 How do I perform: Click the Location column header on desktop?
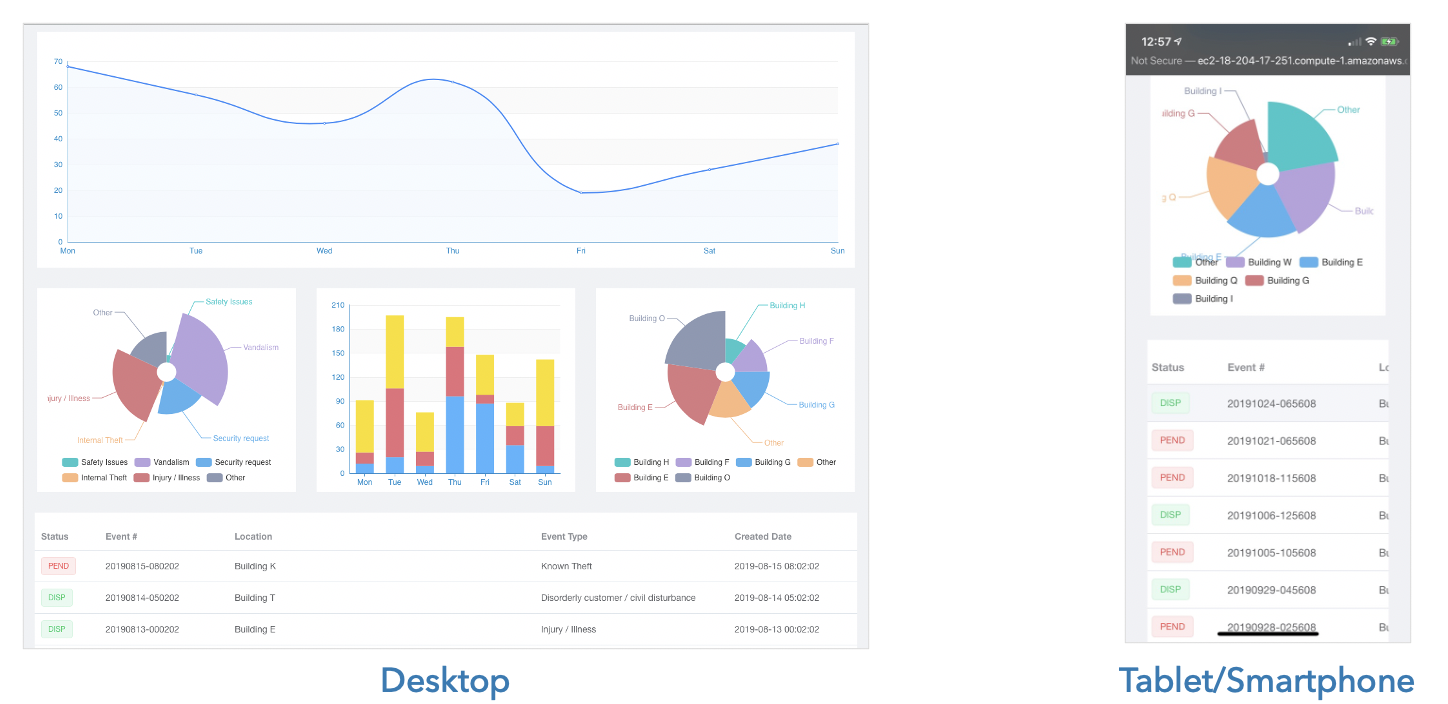click(x=253, y=537)
